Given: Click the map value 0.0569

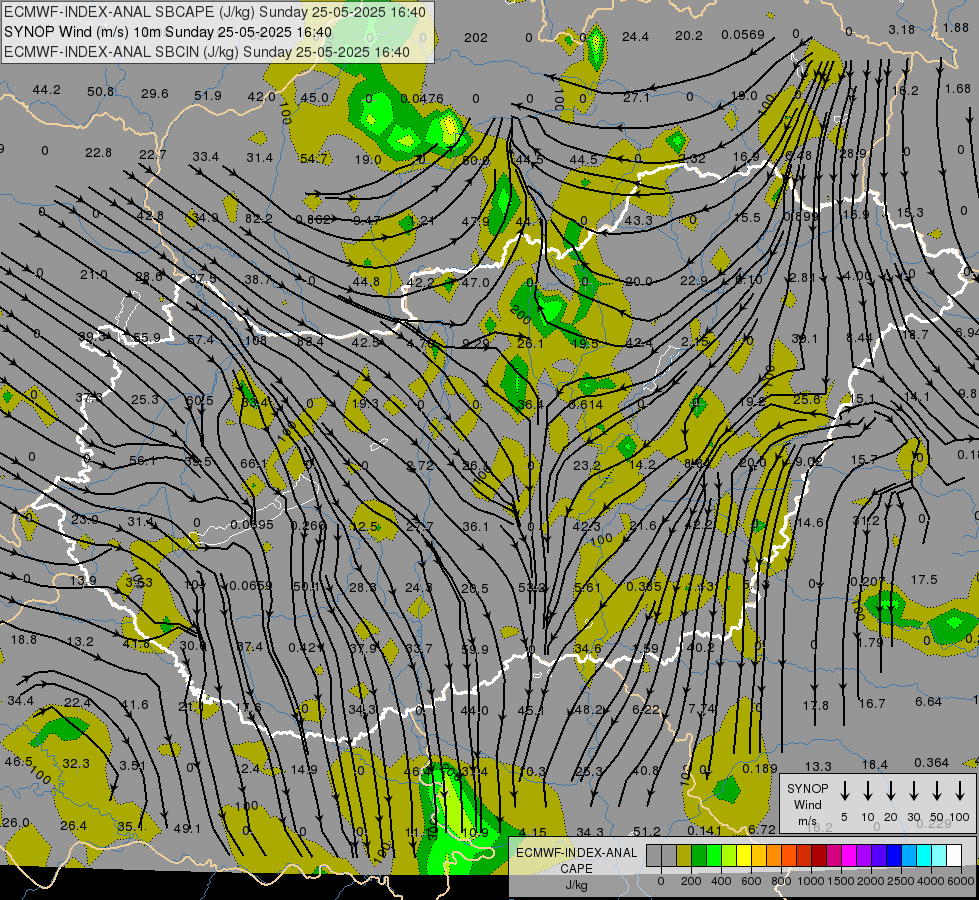Looking at the screenshot, I should (742, 35).
